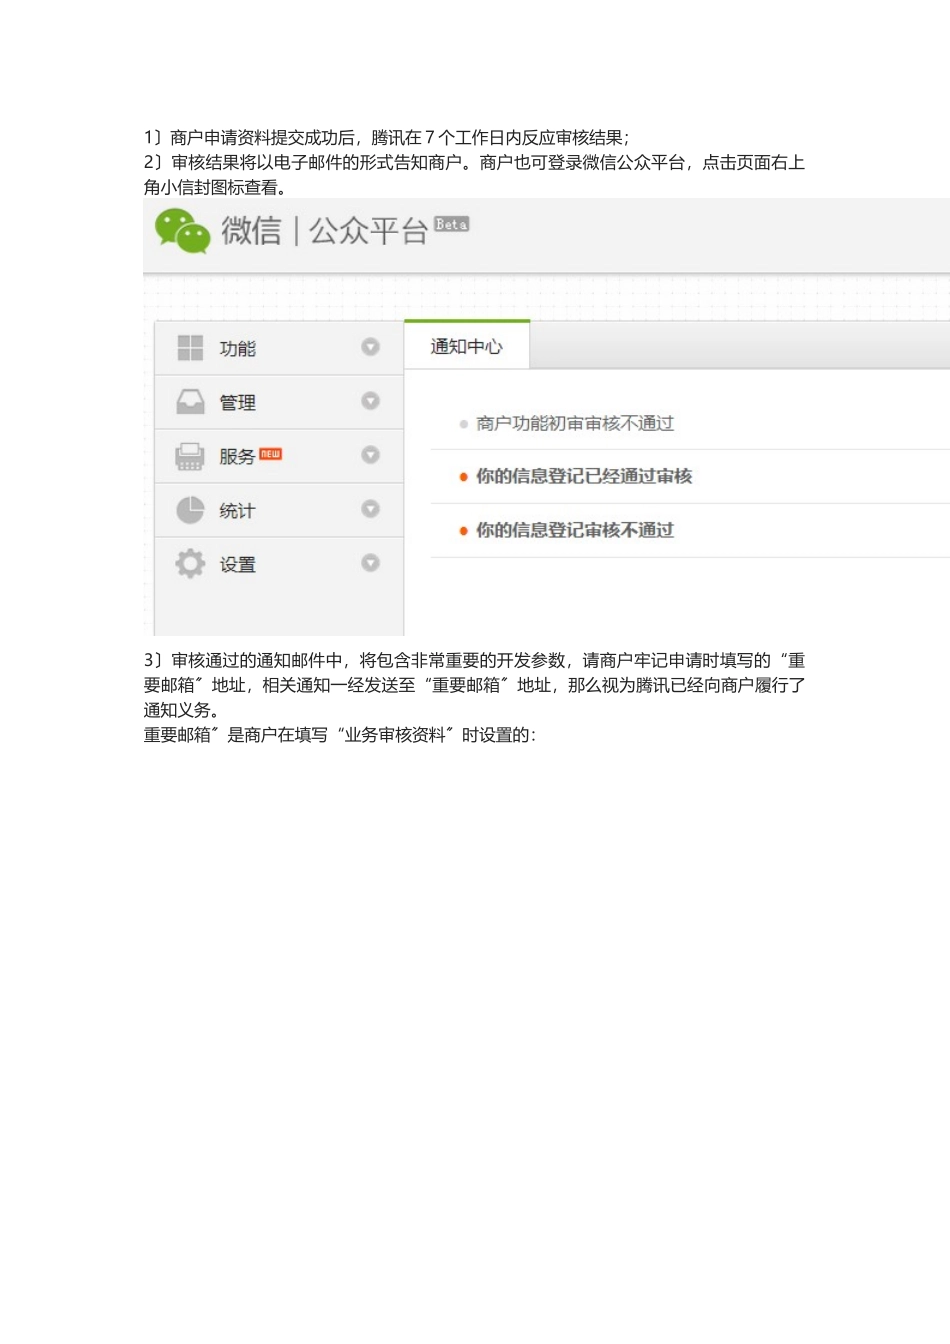Open notification 你的信息登记已经通过审核
The height and width of the screenshot is (1344, 950).
click(x=584, y=476)
